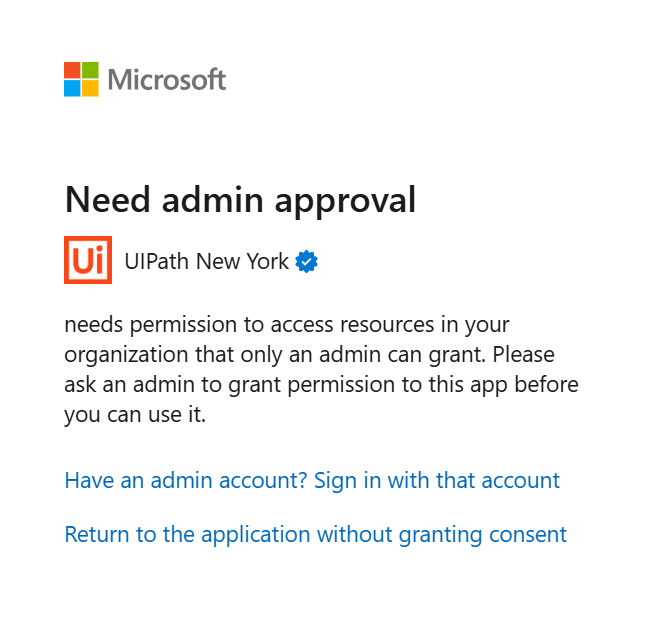This screenshot has height=631, width=654.
Task: Click the word 'Have' in the admin account link
Action: (x=89, y=480)
